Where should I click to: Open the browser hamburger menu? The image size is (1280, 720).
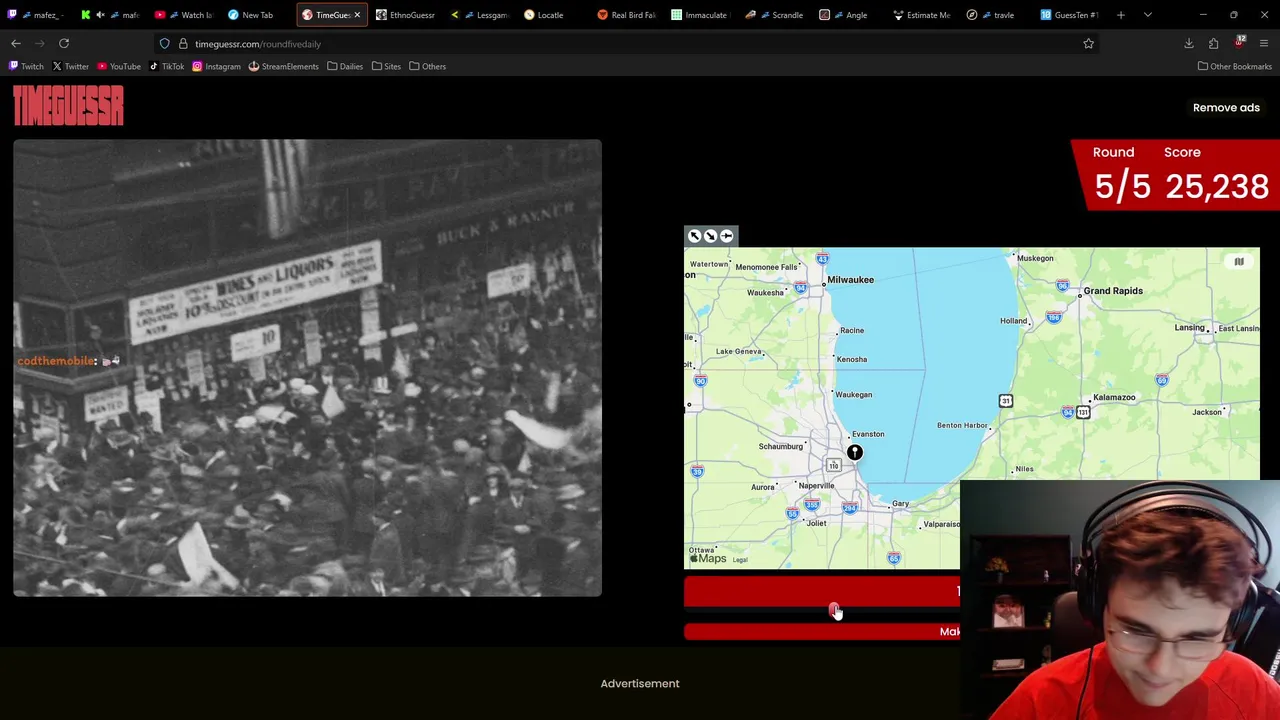click(x=1264, y=43)
